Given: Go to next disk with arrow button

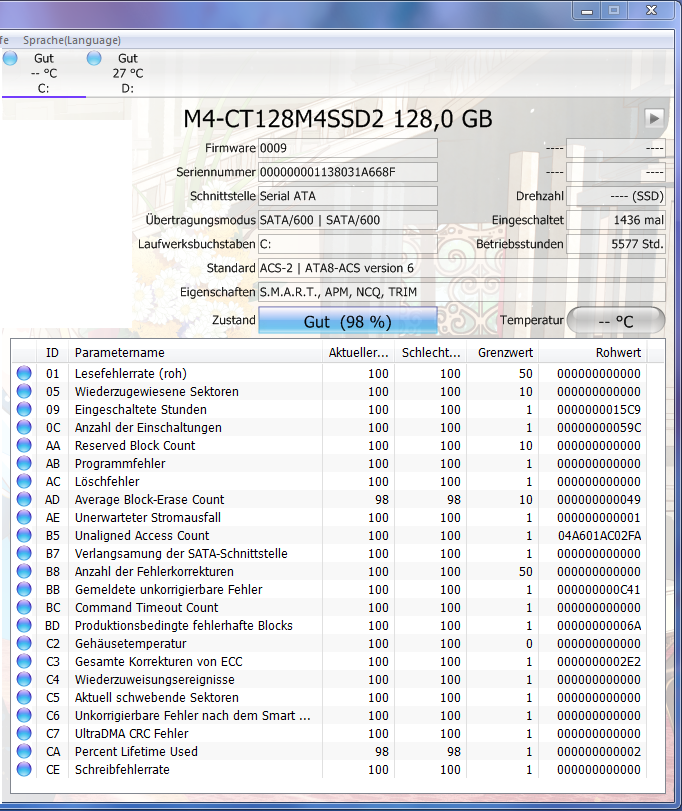Looking at the screenshot, I should point(654,118).
